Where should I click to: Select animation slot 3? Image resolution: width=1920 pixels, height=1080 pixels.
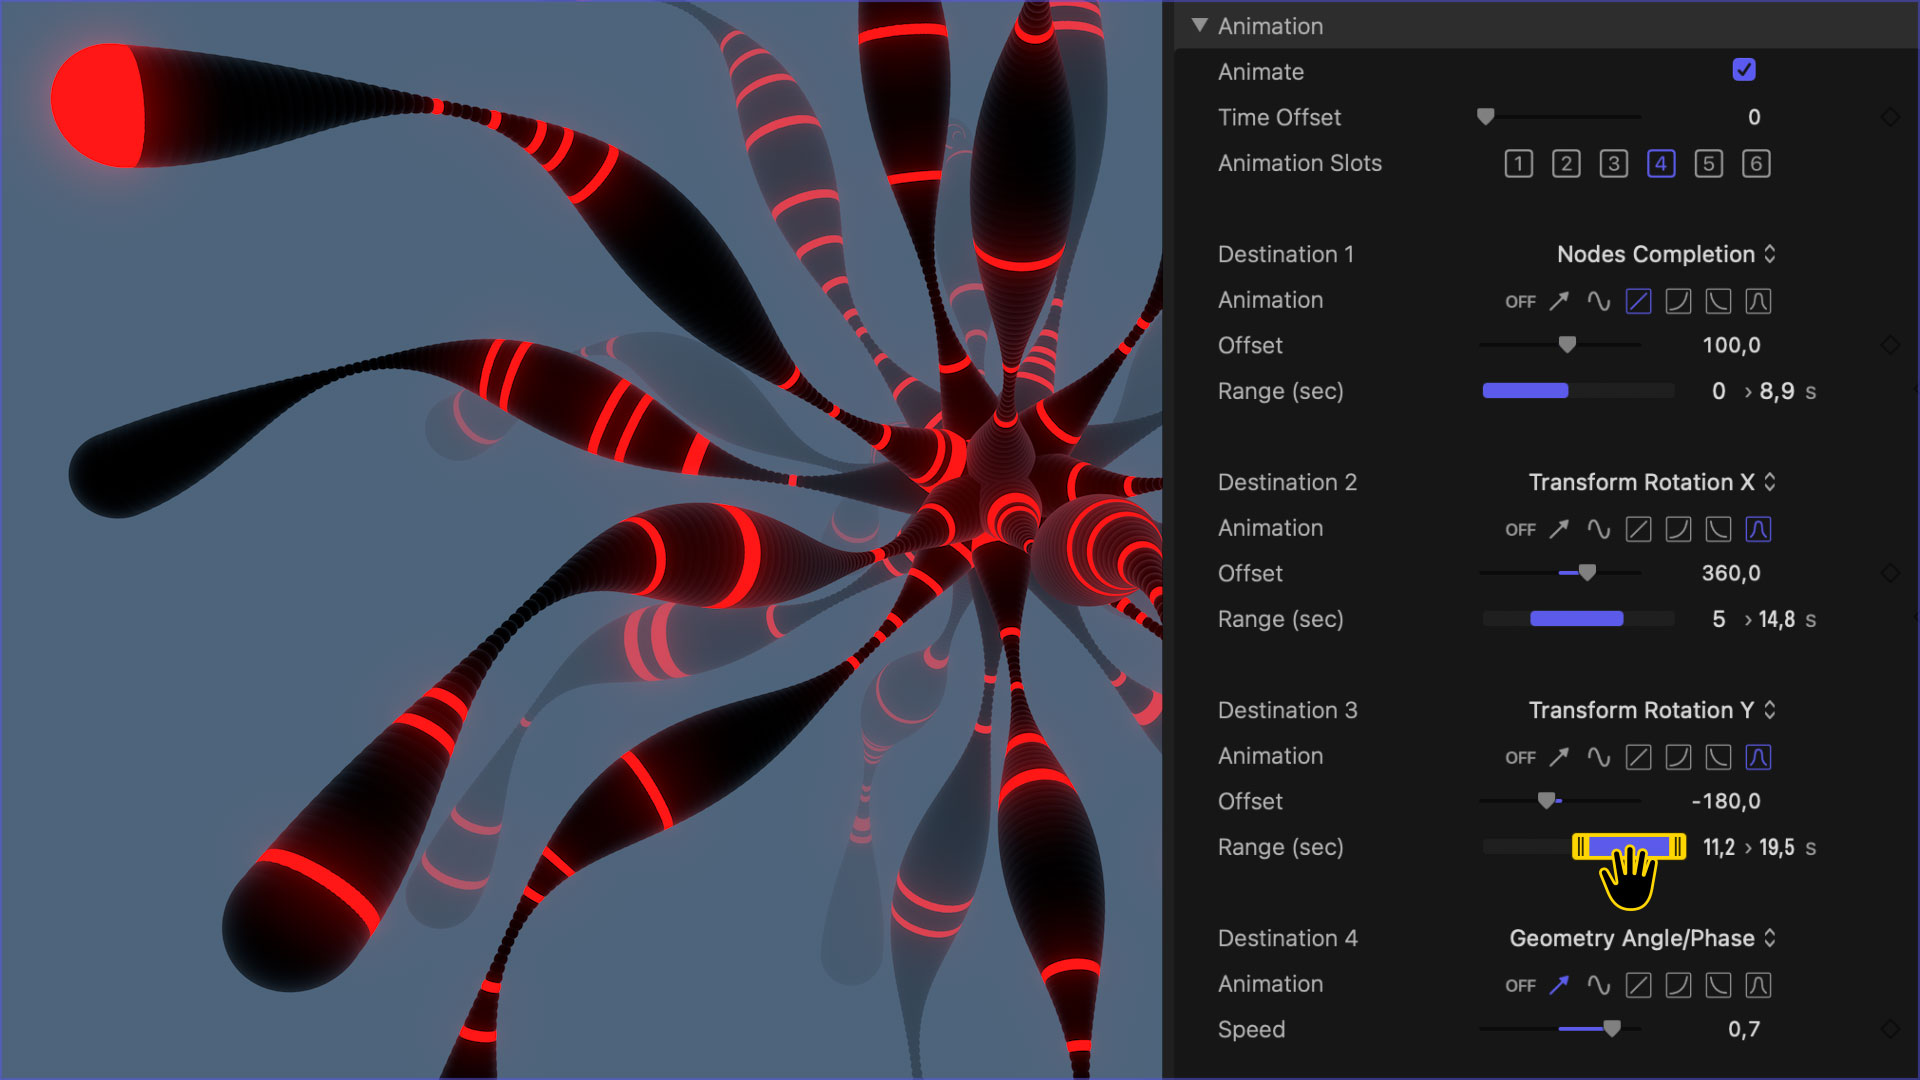pyautogui.click(x=1613, y=163)
